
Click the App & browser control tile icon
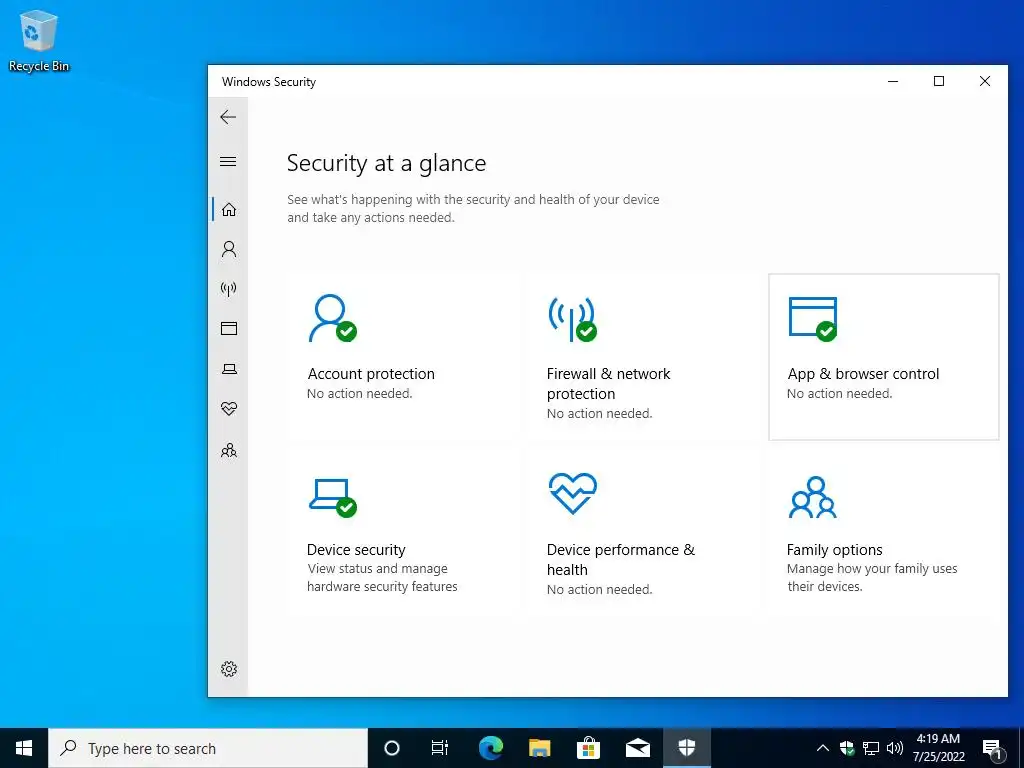click(813, 319)
